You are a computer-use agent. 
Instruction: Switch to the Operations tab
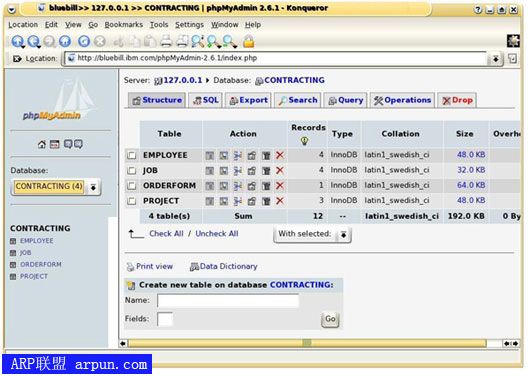coord(402,100)
